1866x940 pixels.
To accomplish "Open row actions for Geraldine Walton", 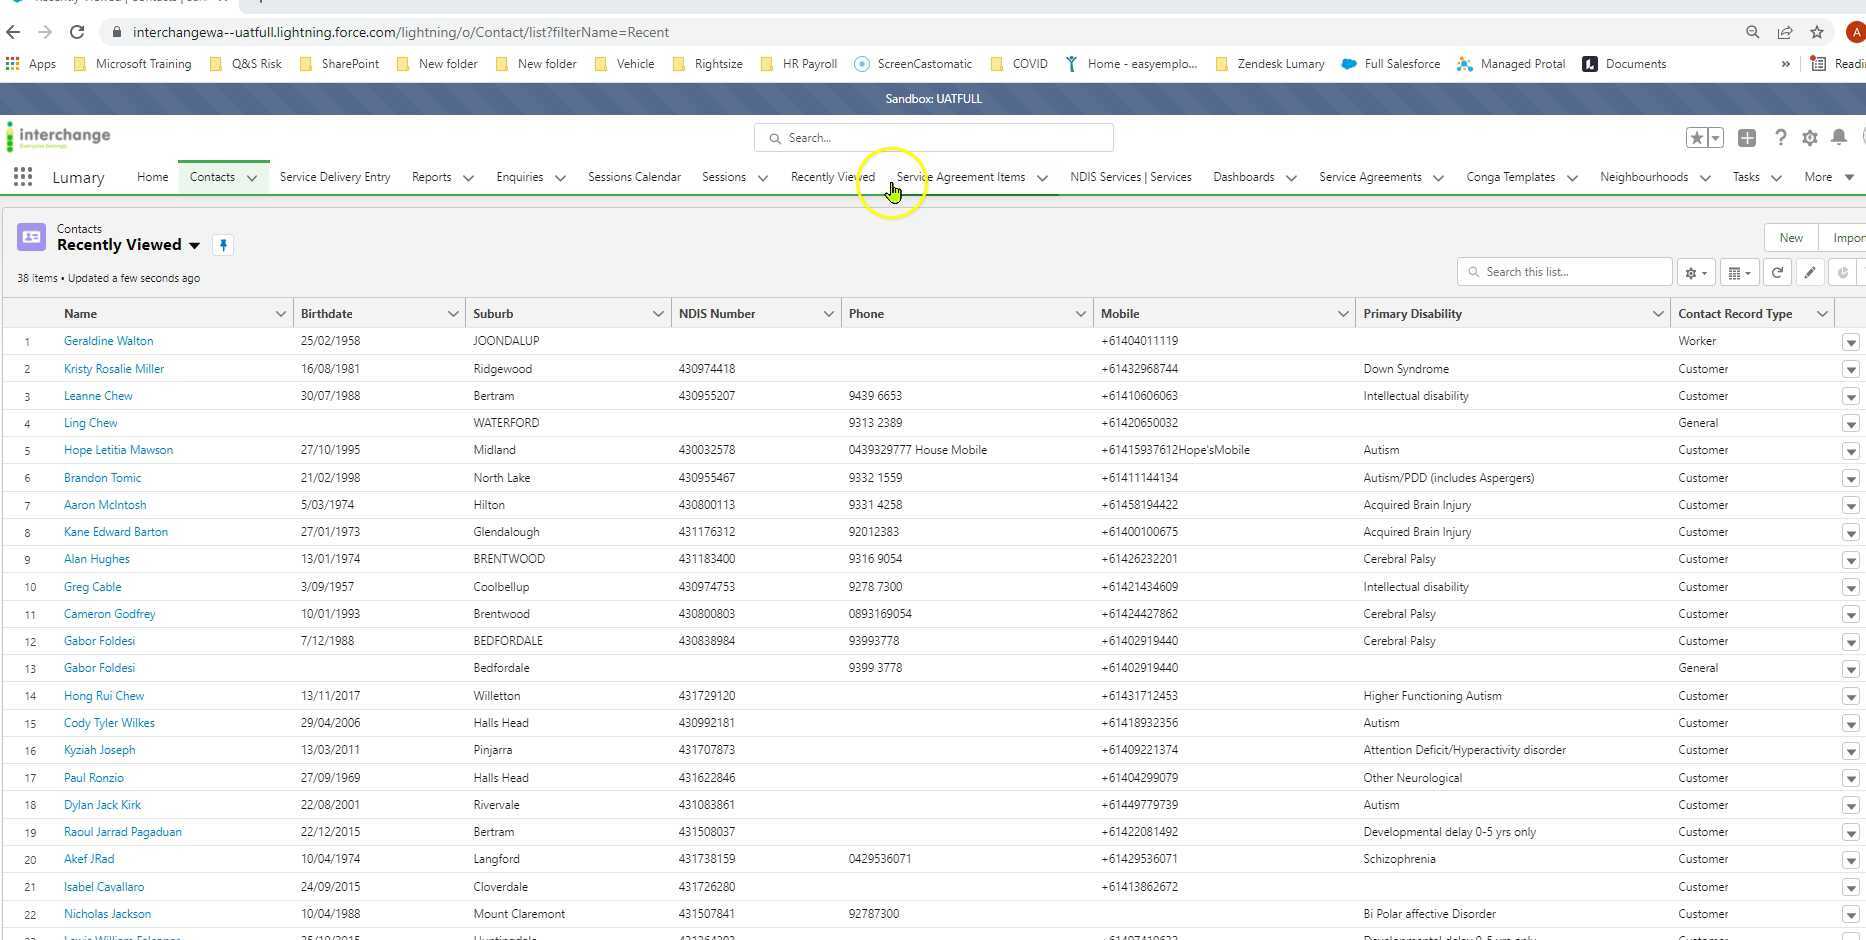I will coord(1850,342).
